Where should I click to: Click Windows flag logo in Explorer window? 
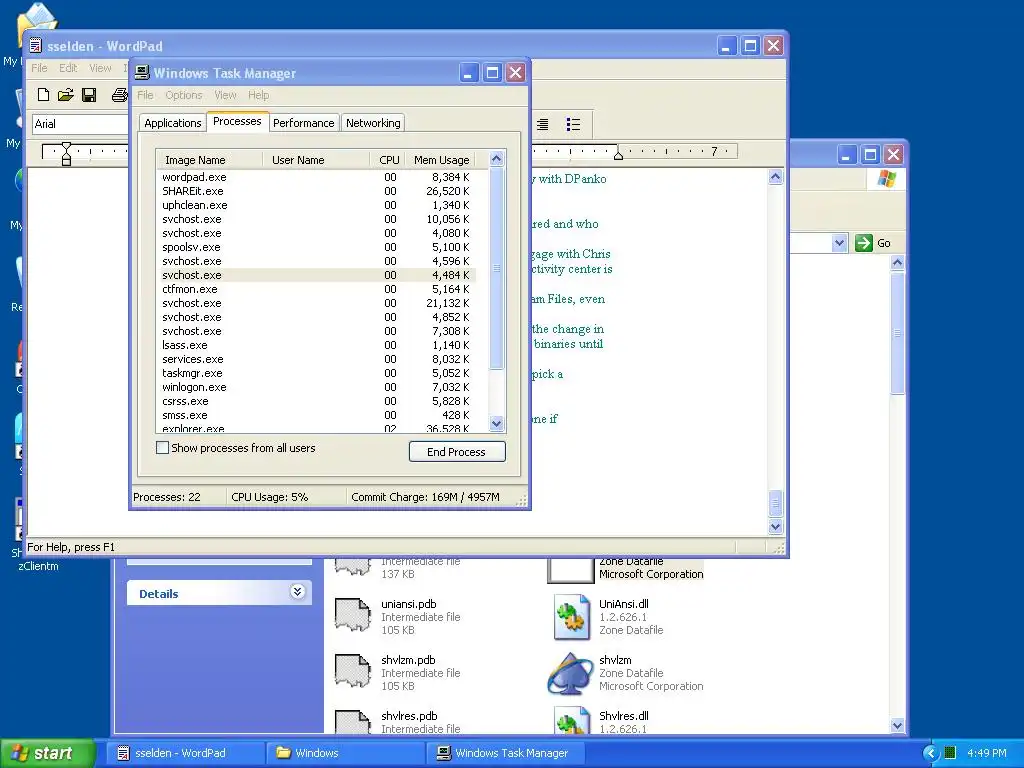886,178
